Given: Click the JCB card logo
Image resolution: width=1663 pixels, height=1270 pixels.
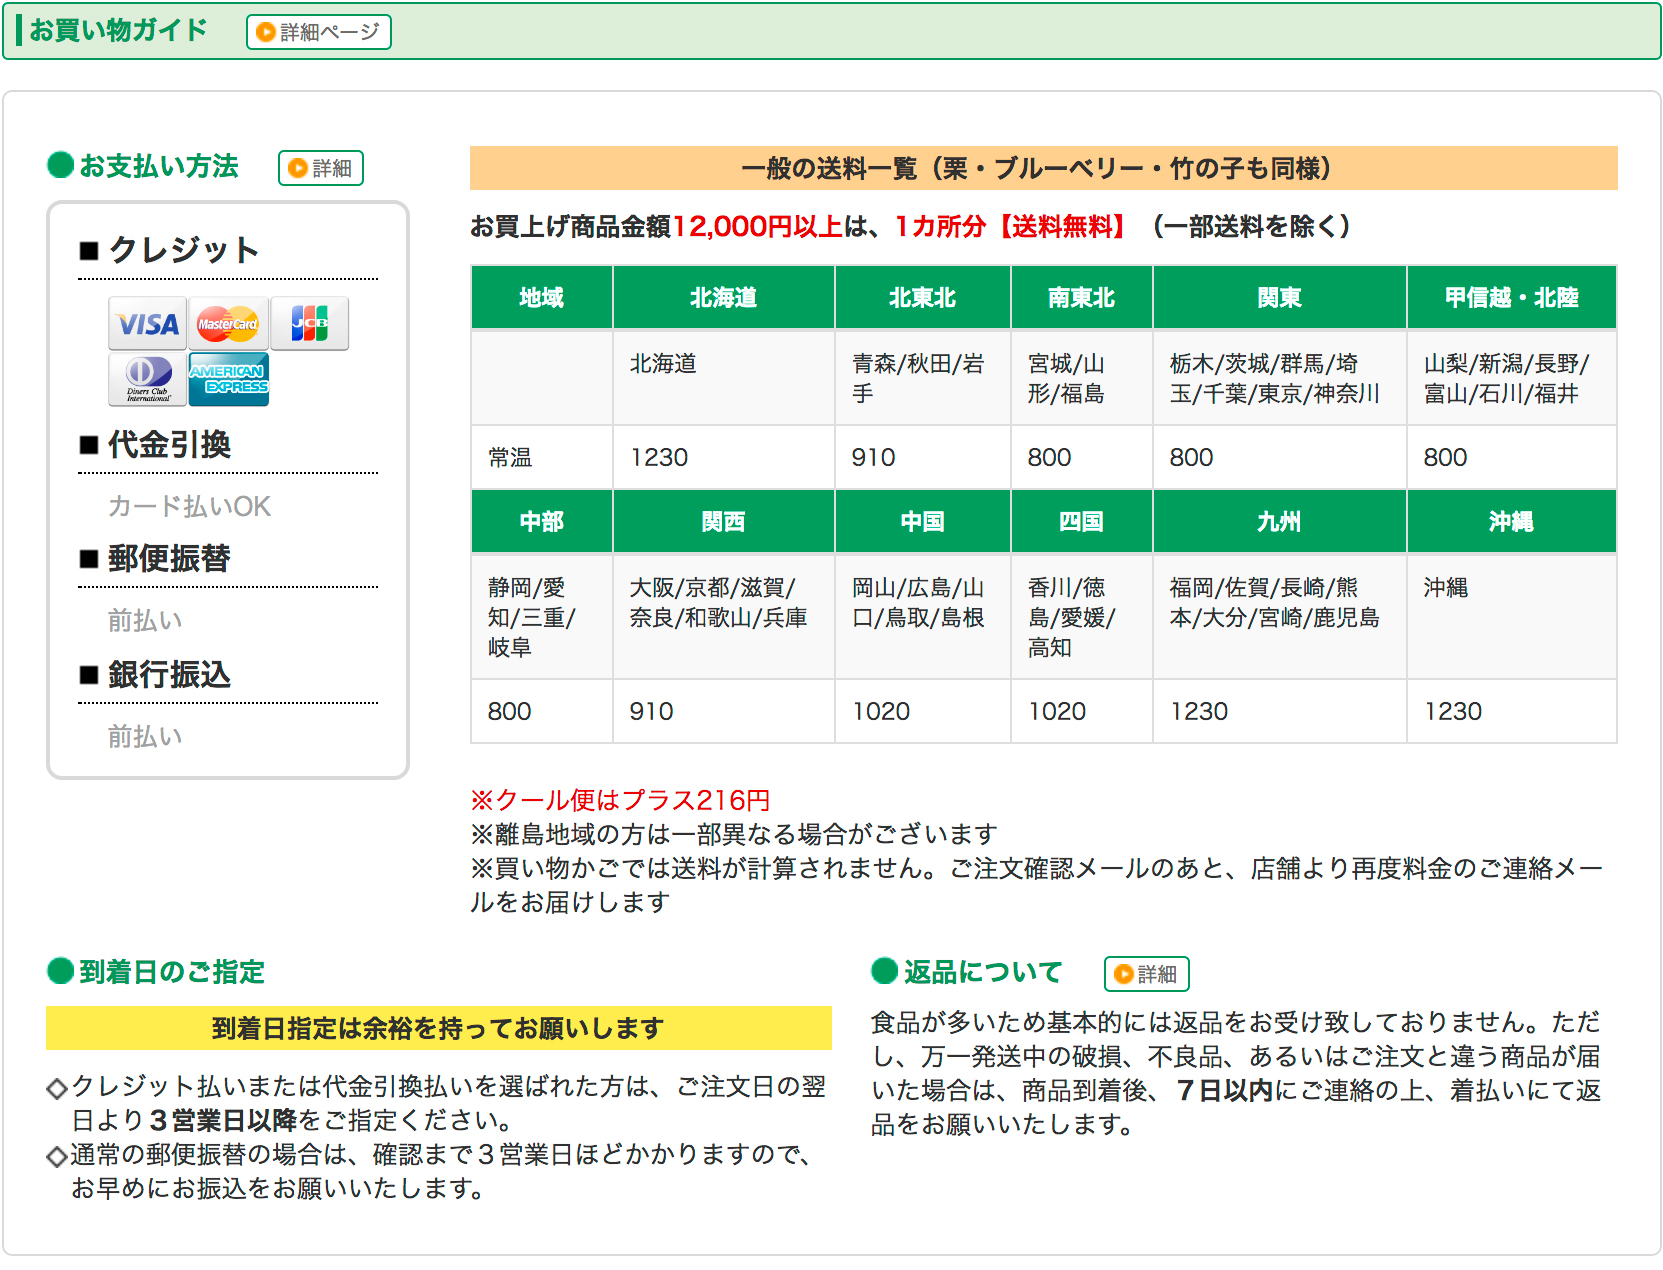Looking at the screenshot, I should pyautogui.click(x=309, y=323).
